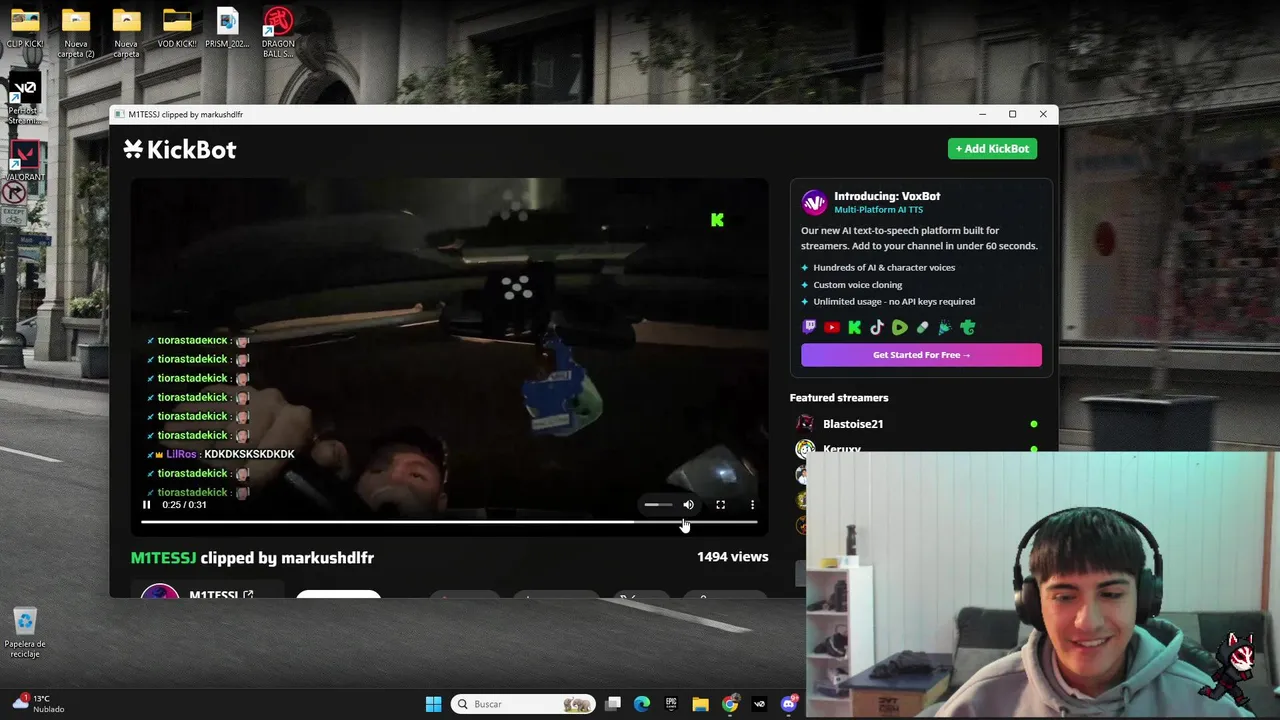Mute the clip with the speaker icon
The width and height of the screenshot is (1280, 720).
click(x=688, y=505)
